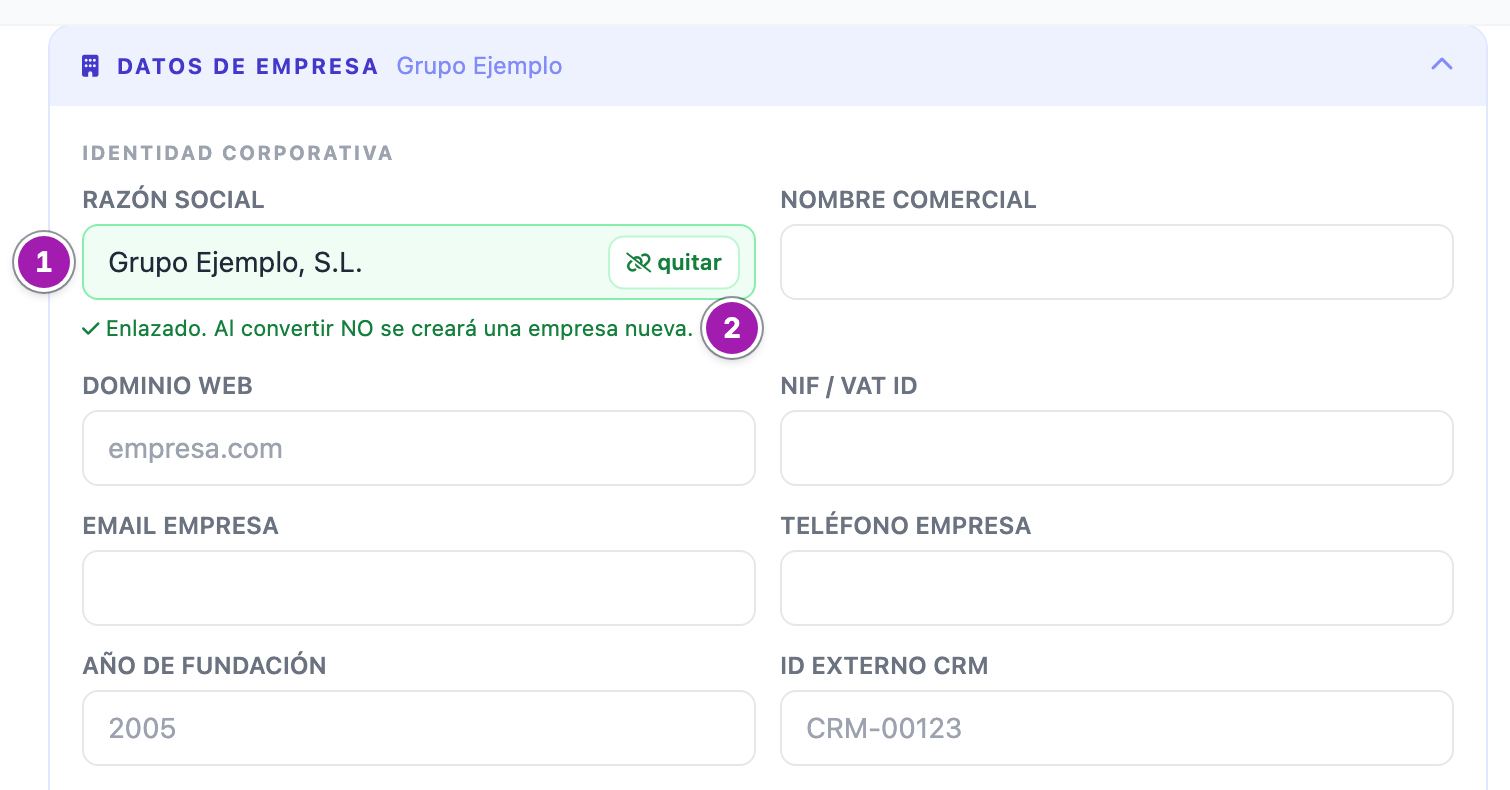Click the NOMBRE COMERCIAL field label

tap(908, 199)
